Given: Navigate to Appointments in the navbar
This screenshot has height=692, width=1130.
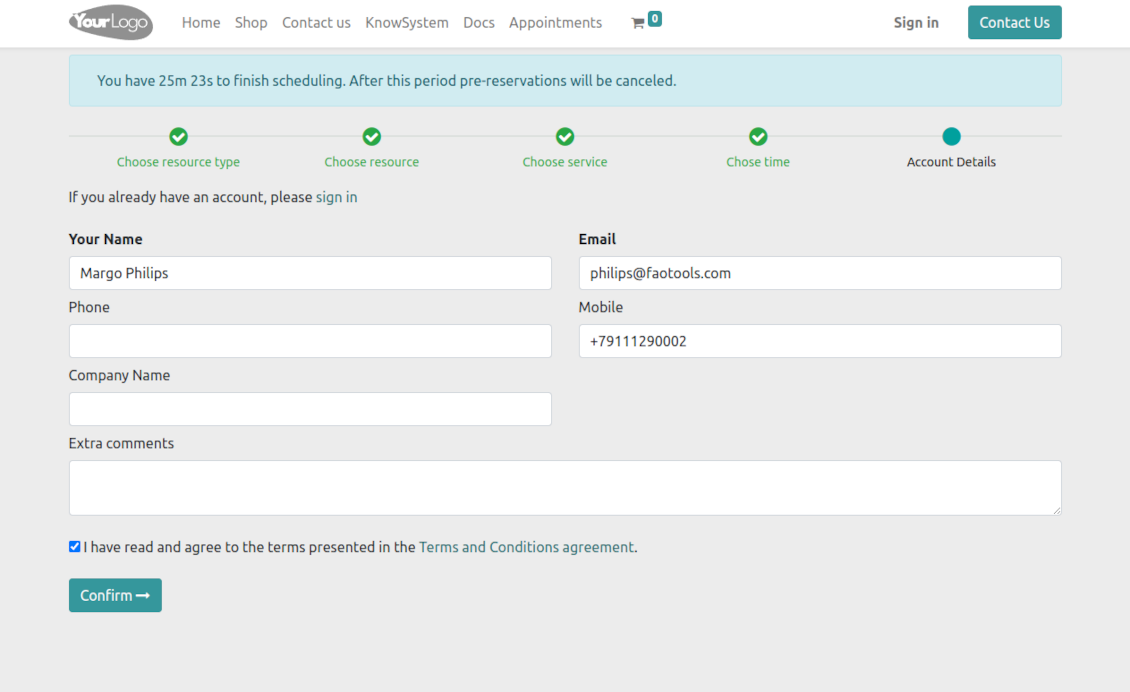Looking at the screenshot, I should (x=555, y=23).
